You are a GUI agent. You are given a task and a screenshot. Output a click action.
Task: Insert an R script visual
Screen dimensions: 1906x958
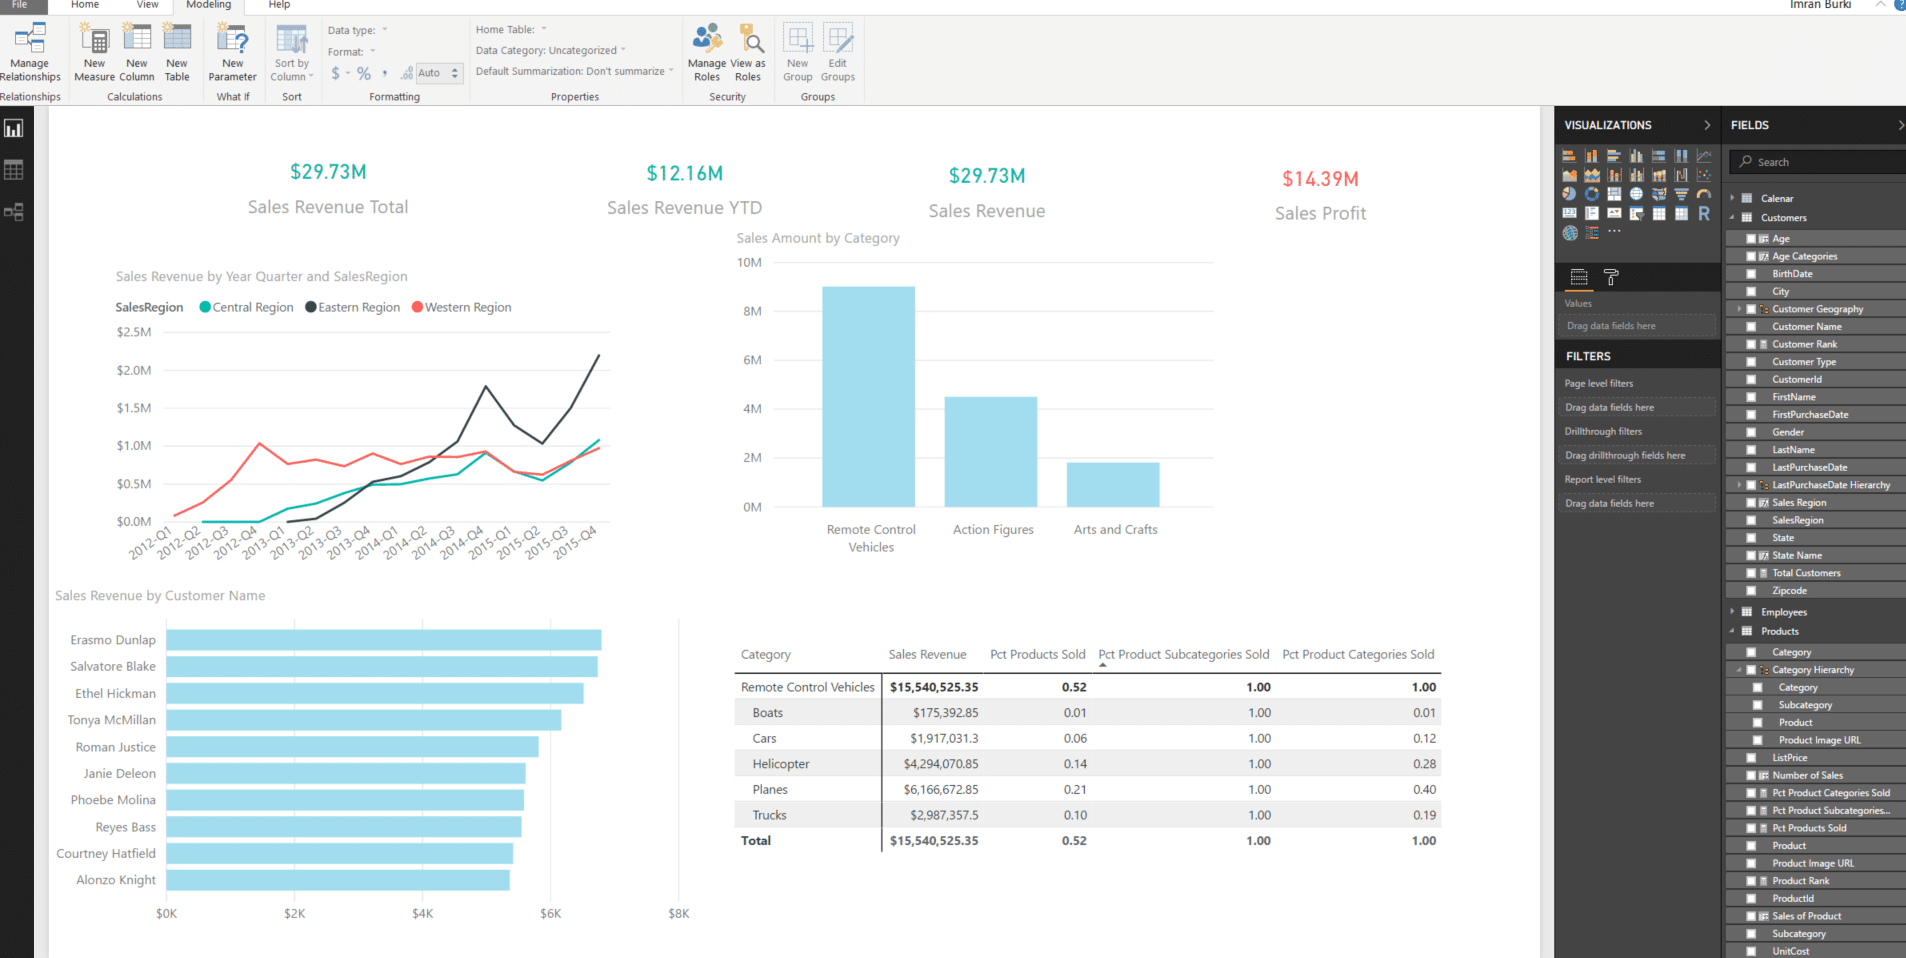1705,213
